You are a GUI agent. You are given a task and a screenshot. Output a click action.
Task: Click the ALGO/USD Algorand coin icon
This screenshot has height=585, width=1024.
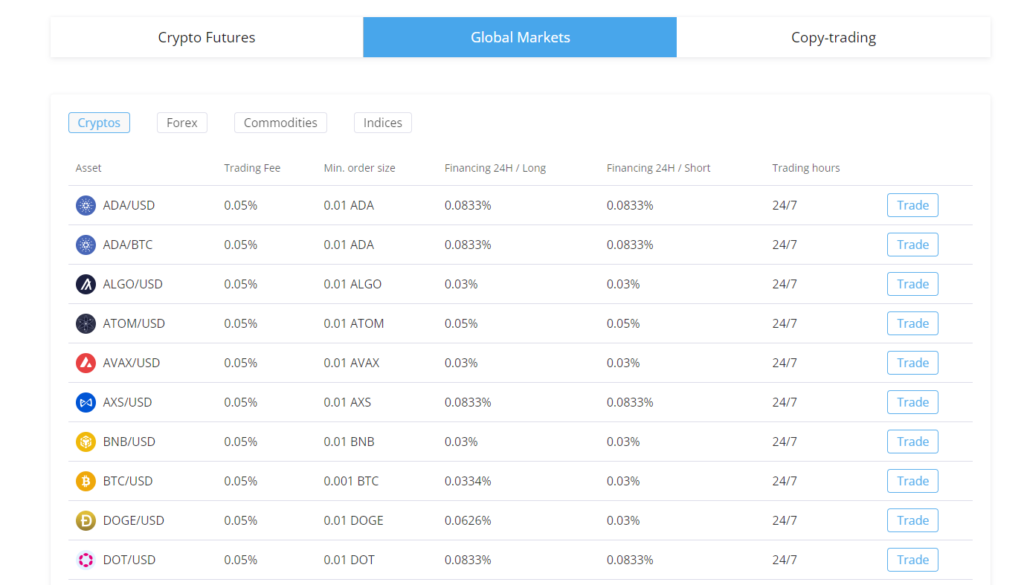pyautogui.click(x=85, y=284)
